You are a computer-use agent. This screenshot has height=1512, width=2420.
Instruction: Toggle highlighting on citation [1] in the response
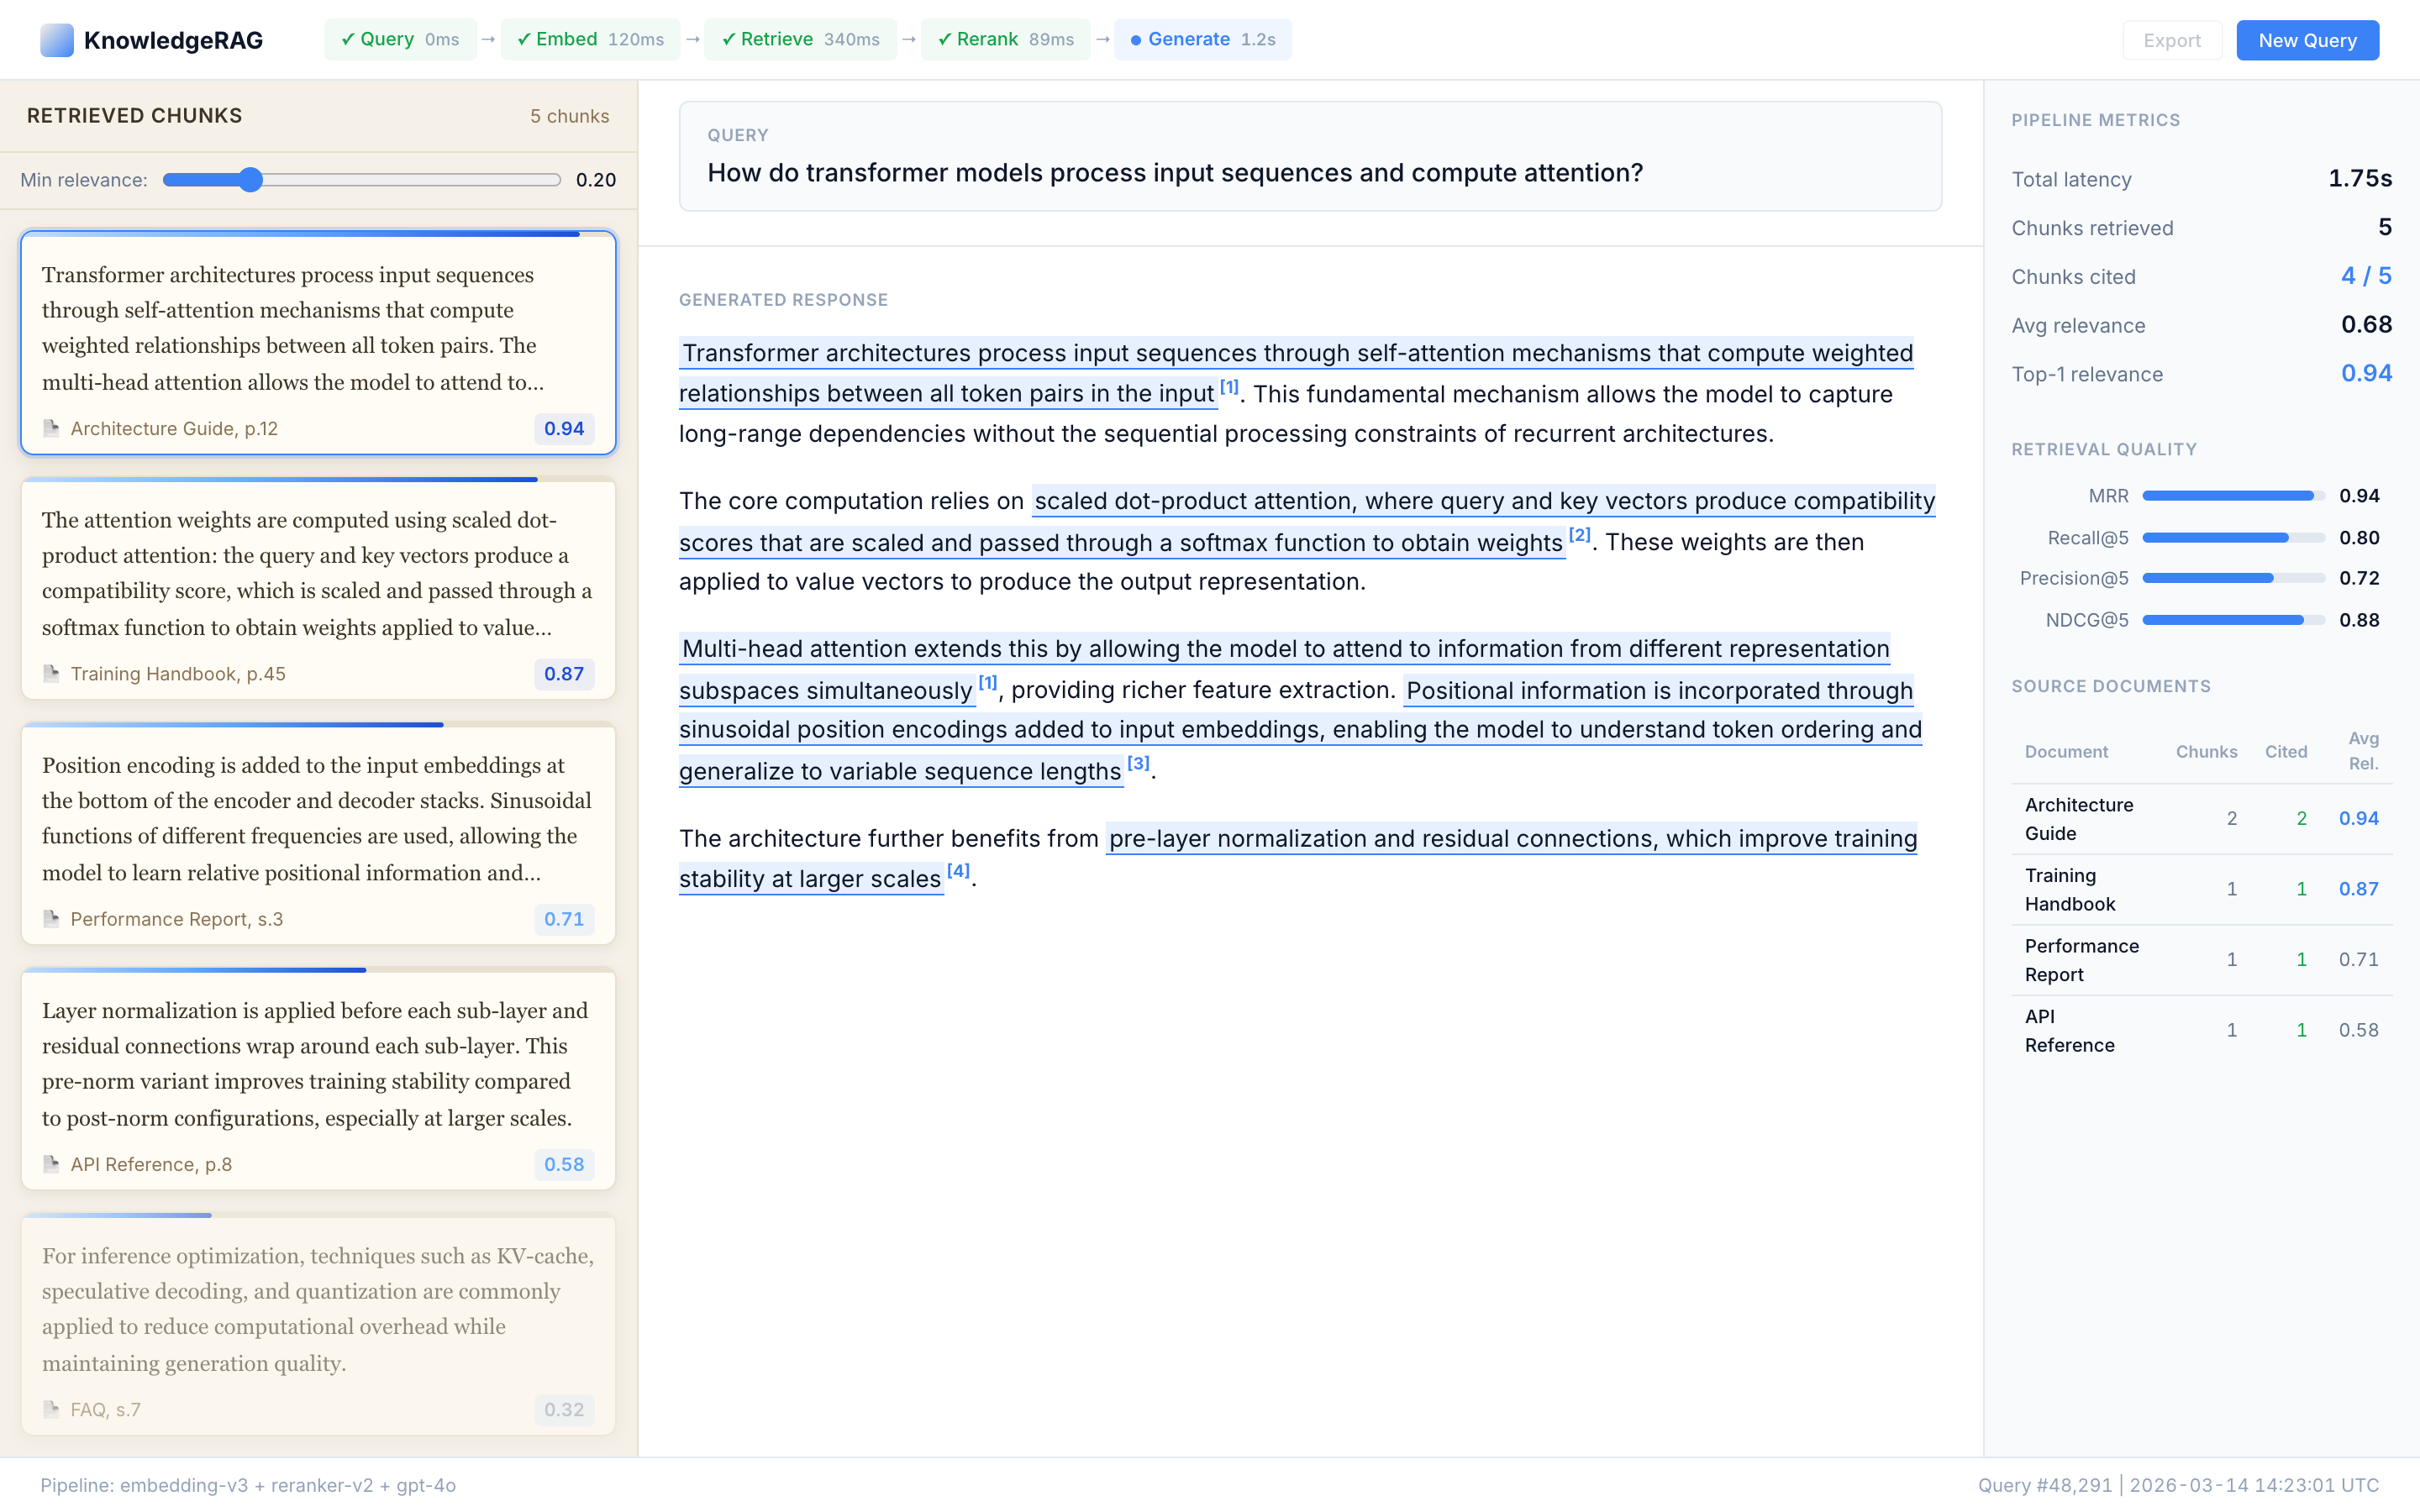tap(1229, 386)
